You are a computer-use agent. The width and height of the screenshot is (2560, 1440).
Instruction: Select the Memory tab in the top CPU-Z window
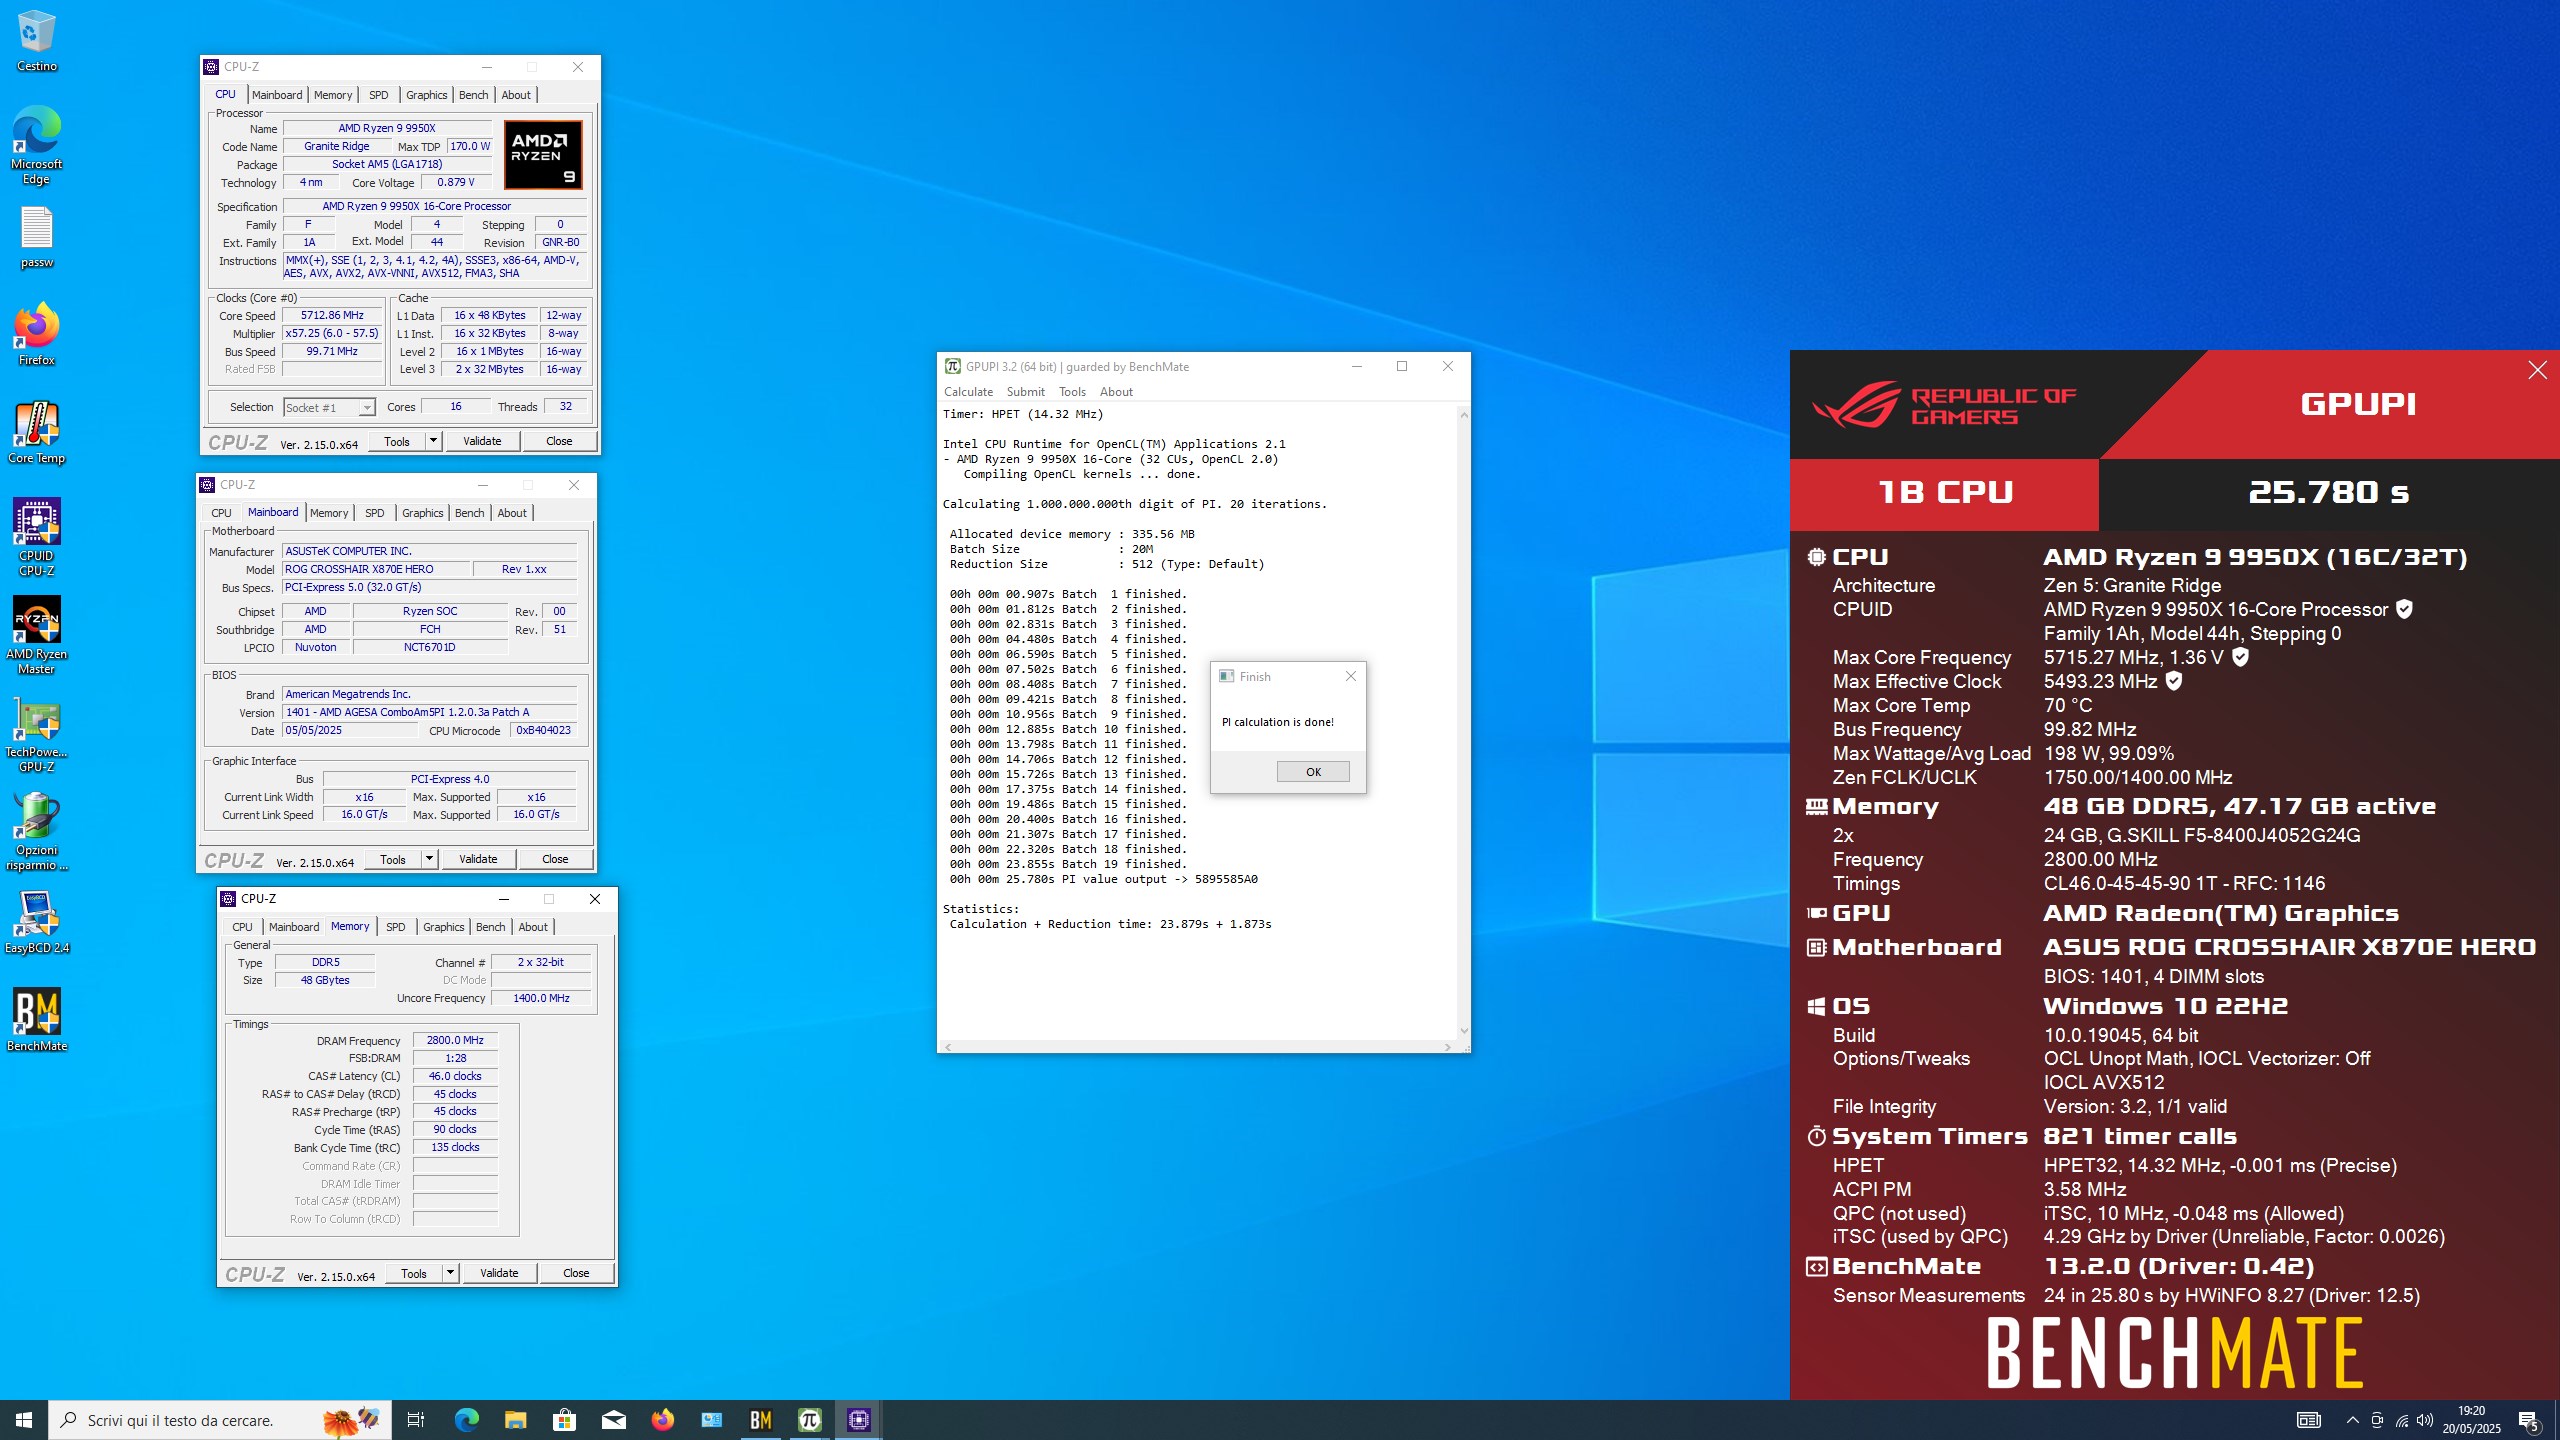(x=333, y=95)
